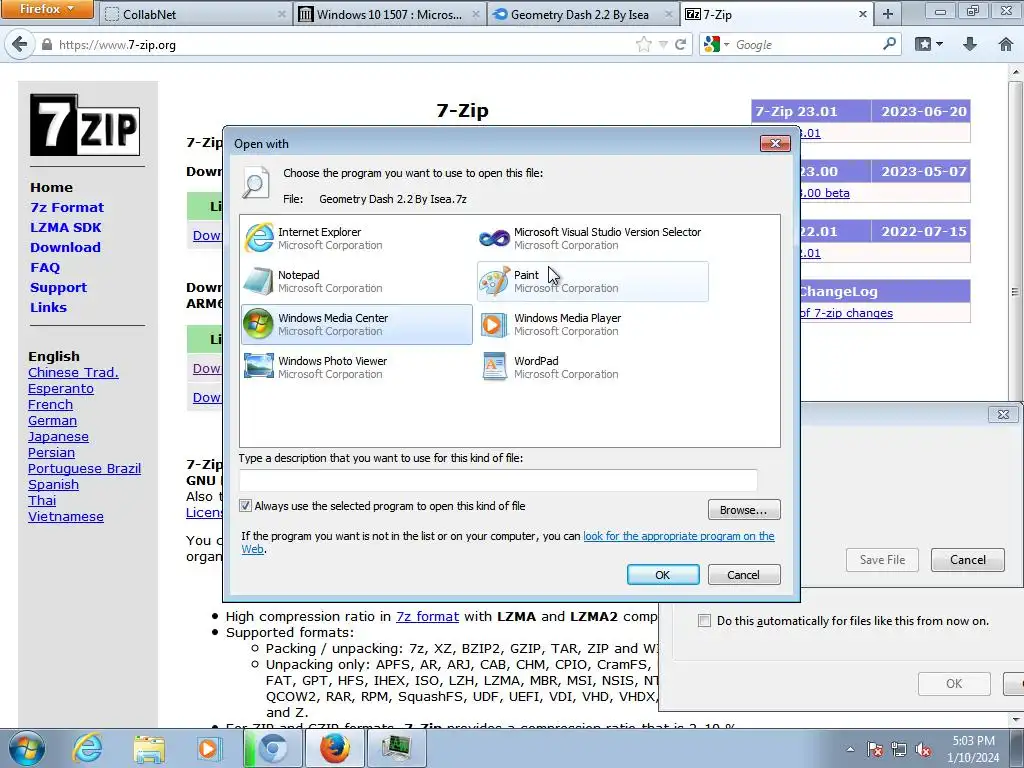The image size is (1024, 768).
Task: Click the Firefox back arrow button
Action: click(x=20, y=44)
